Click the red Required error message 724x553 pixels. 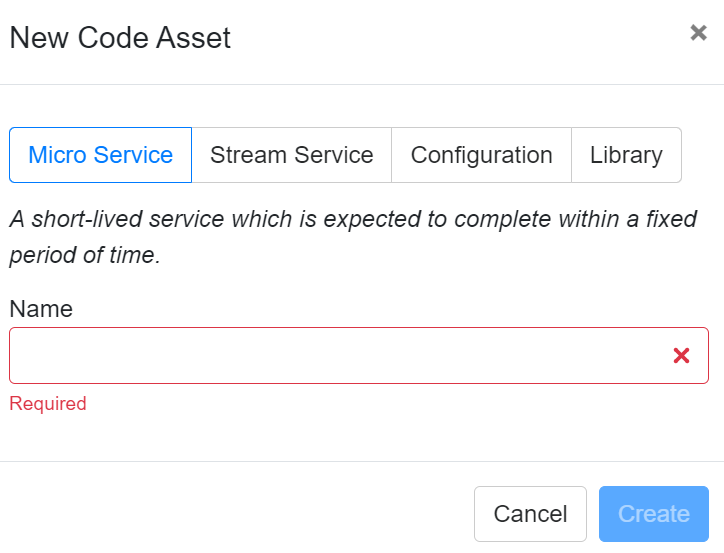[x=48, y=404]
